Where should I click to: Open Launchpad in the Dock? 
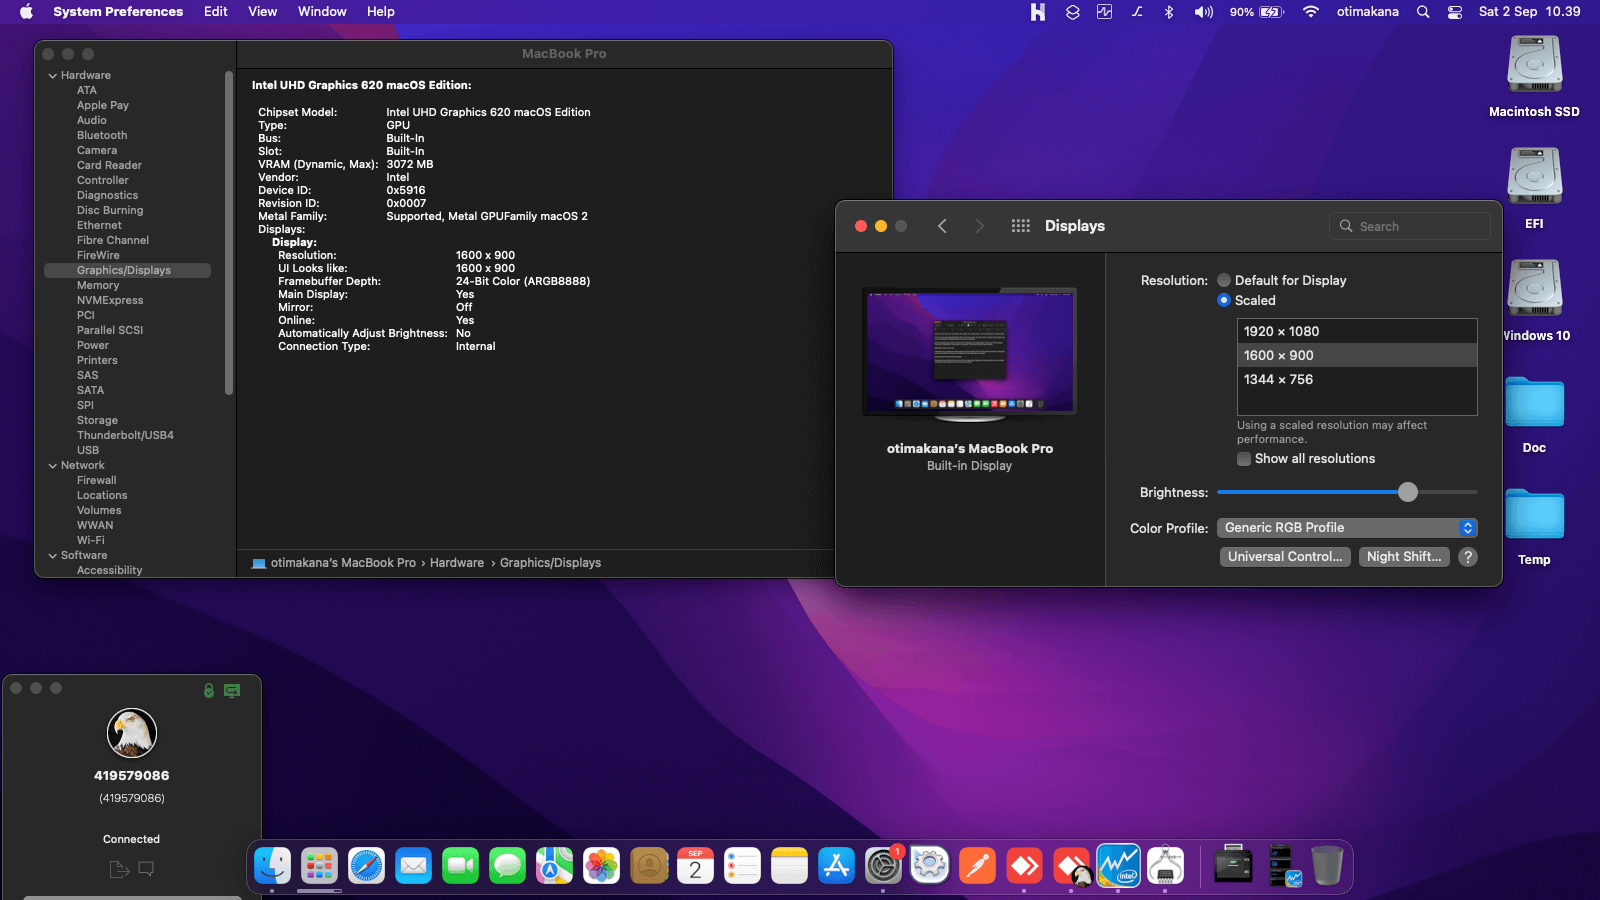coord(319,866)
